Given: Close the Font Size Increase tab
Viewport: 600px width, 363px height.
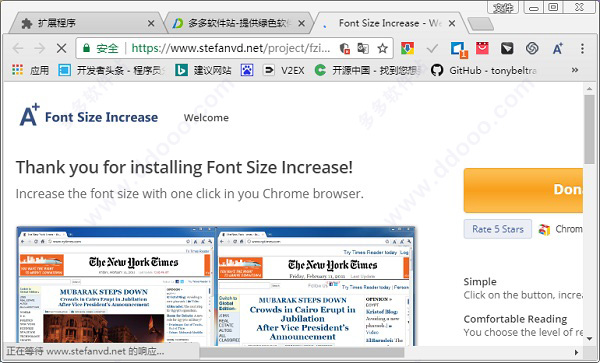Looking at the screenshot, I should (452, 24).
